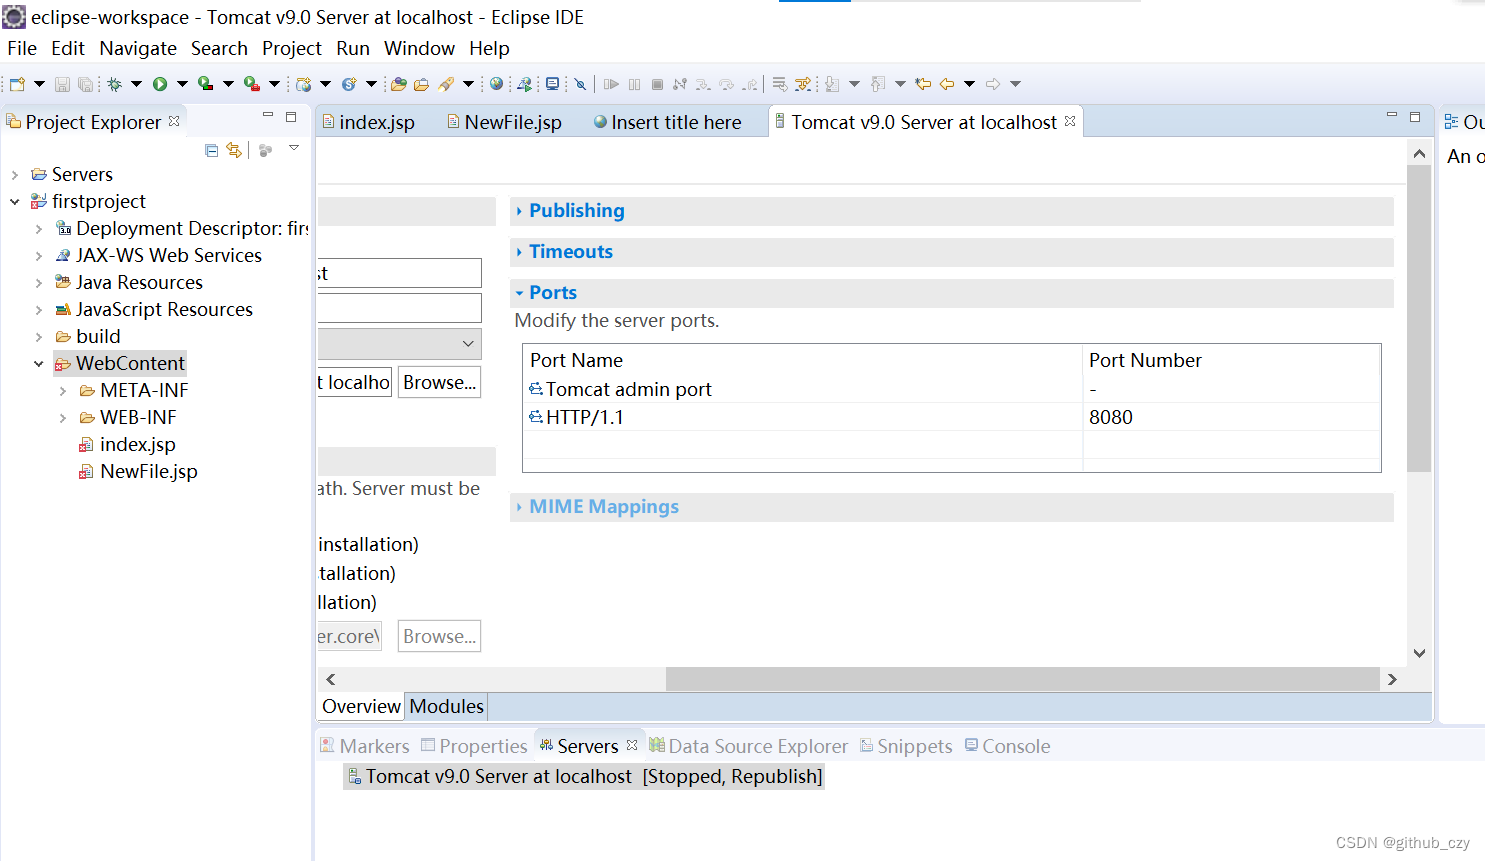
Task: Expand the WEB-INF folder
Action: pos(64,417)
